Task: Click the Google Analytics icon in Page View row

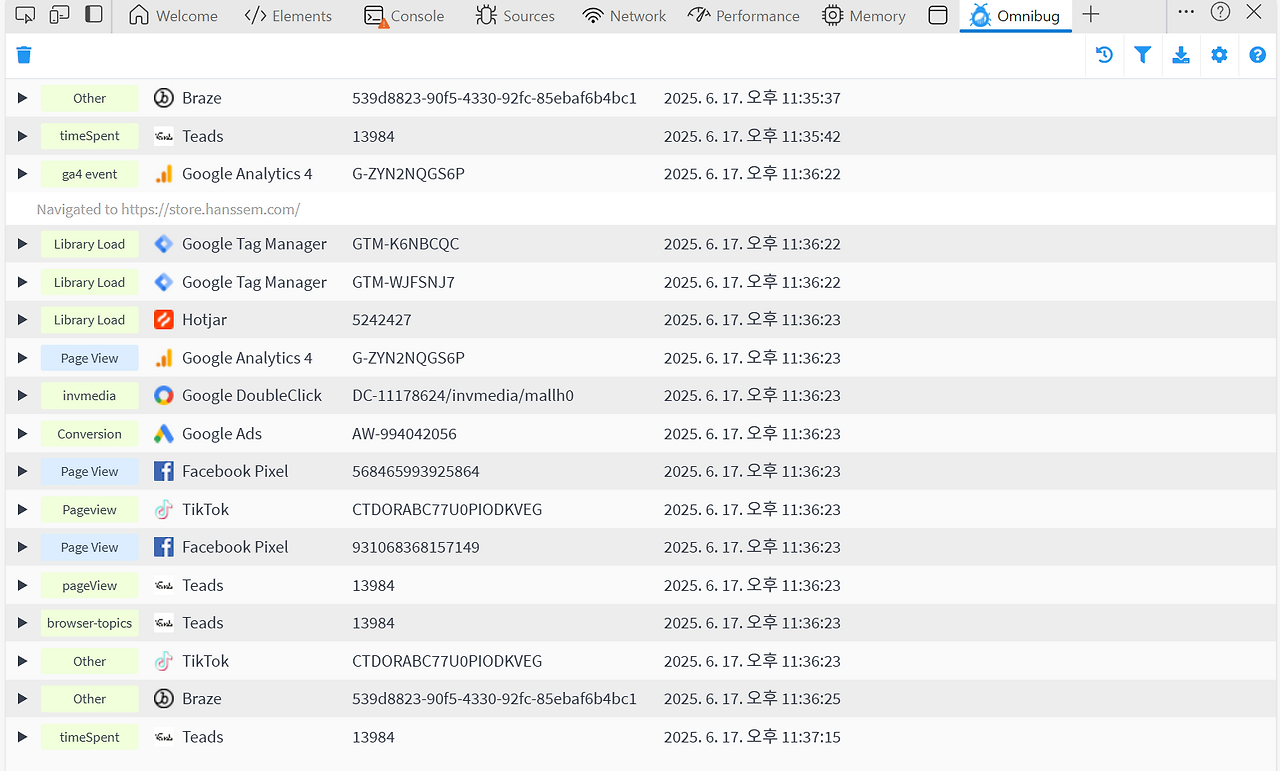Action: 164,358
